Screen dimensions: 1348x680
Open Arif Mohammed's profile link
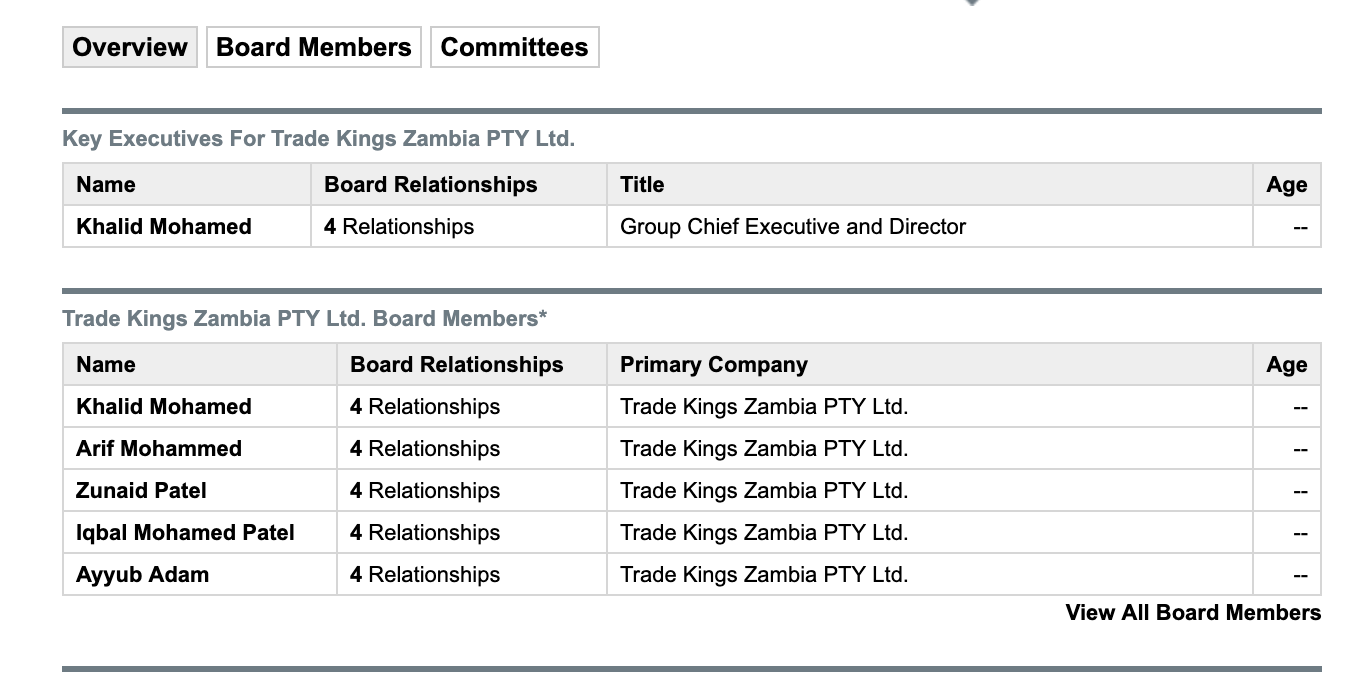pyautogui.click(x=159, y=449)
